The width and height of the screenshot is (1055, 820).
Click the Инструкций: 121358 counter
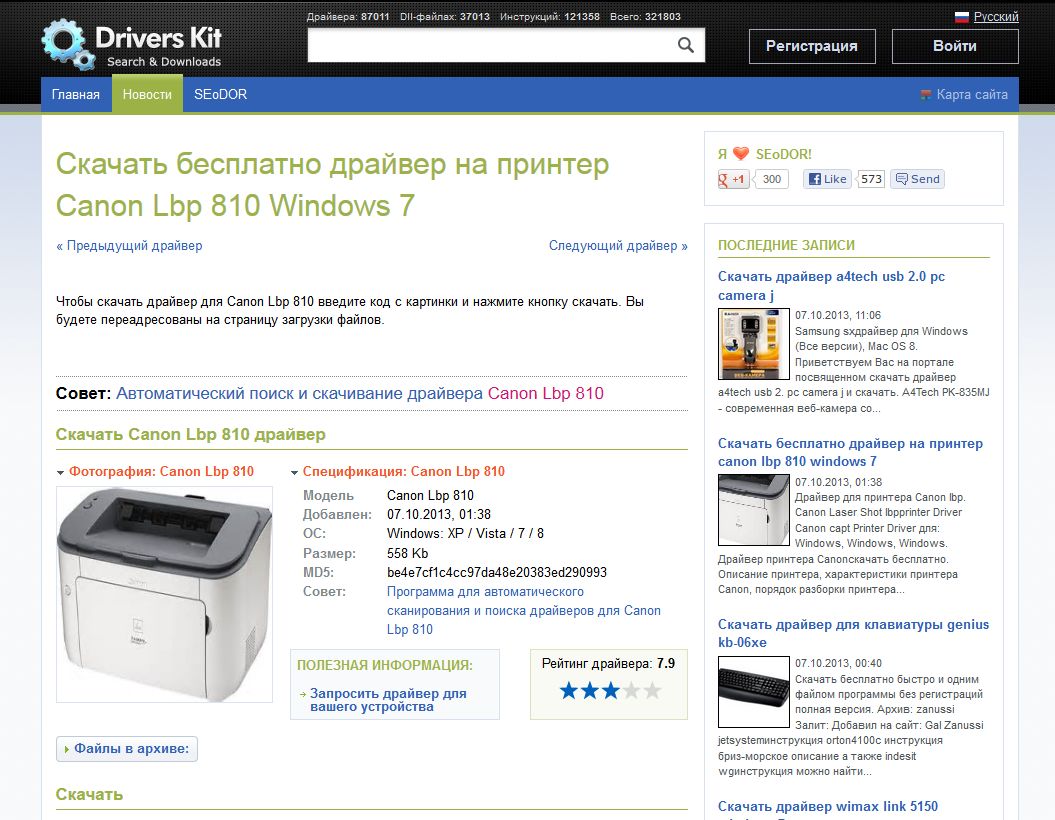tap(550, 17)
